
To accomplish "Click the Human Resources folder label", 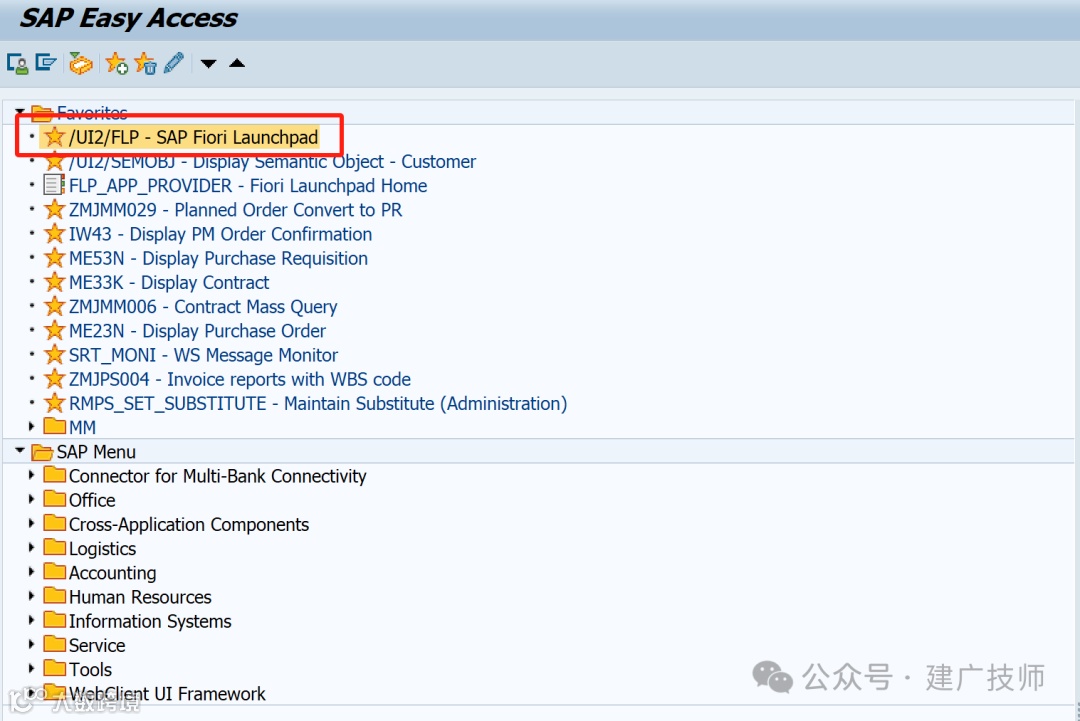I will pyautogui.click(x=140, y=597).
